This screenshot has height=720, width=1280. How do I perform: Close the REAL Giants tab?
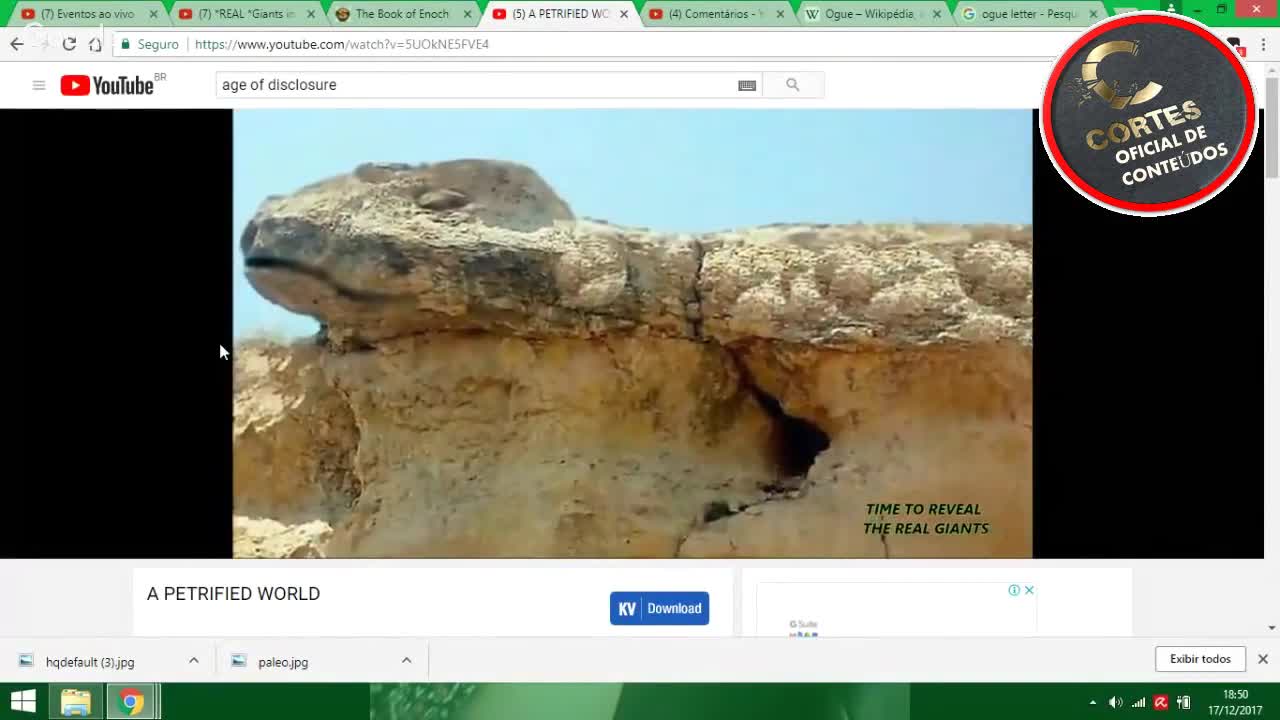coord(310,14)
